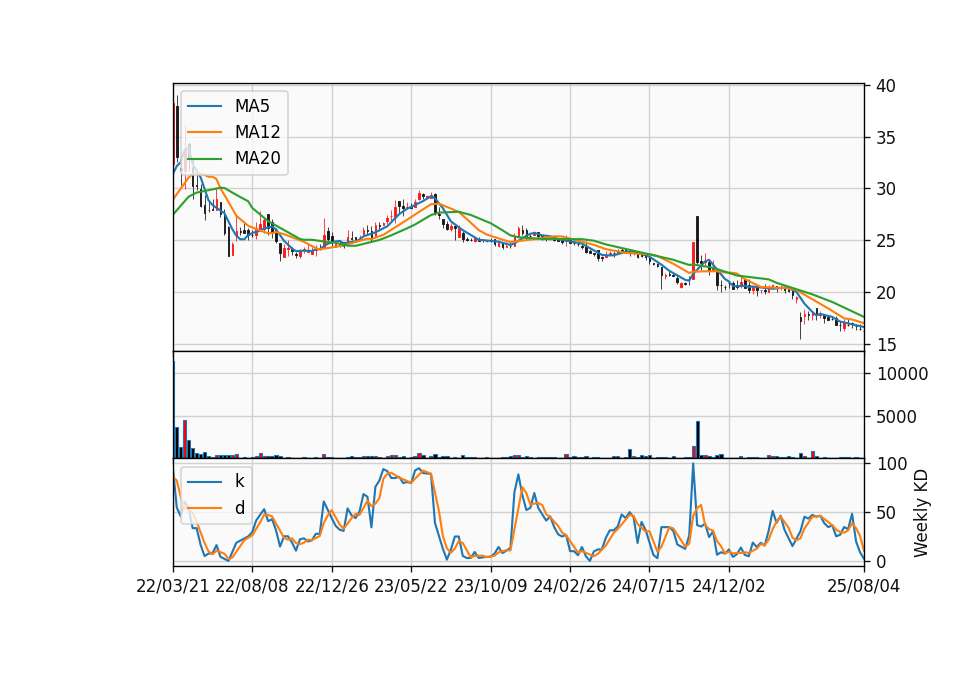Click the 22/12/26 date label
The image size is (960, 690).
click(332, 587)
